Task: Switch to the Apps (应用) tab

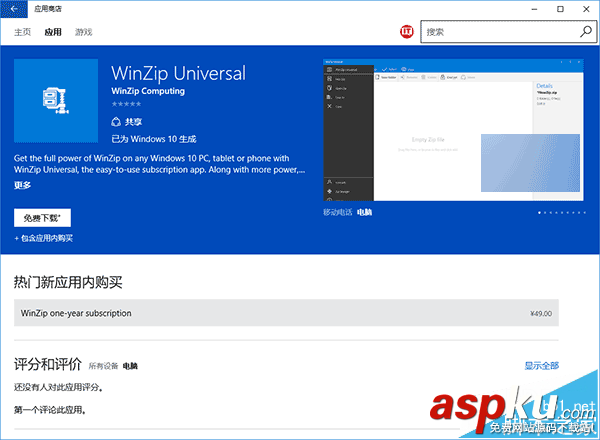Action: click(53, 32)
